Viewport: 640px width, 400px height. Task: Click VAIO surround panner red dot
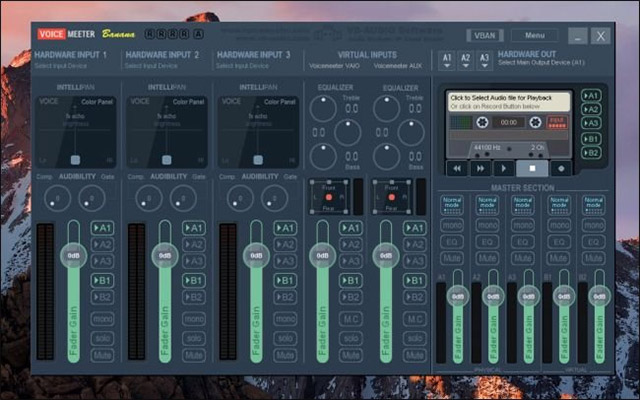tap(329, 197)
